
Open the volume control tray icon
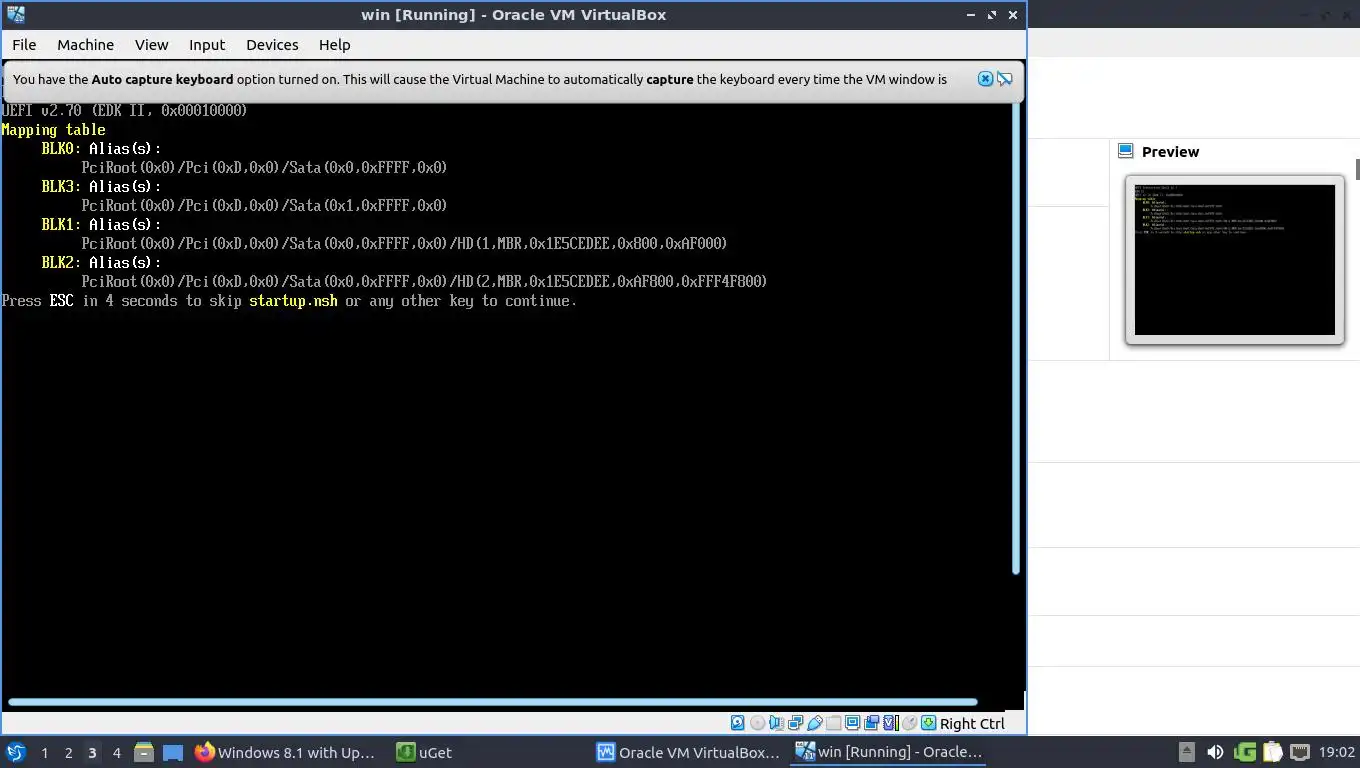pyautogui.click(x=1215, y=752)
